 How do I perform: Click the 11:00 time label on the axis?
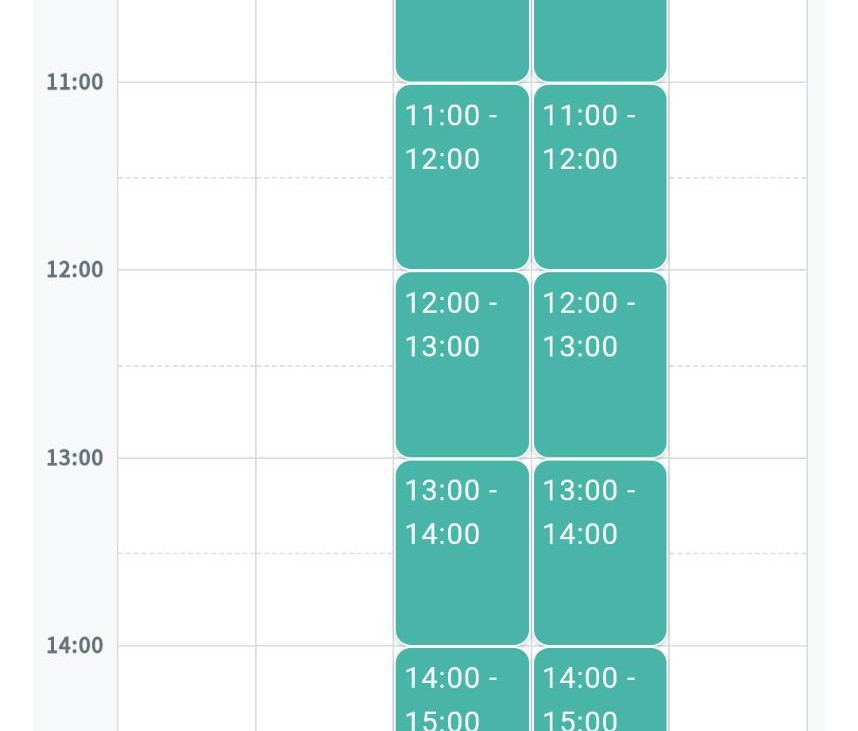[74, 82]
